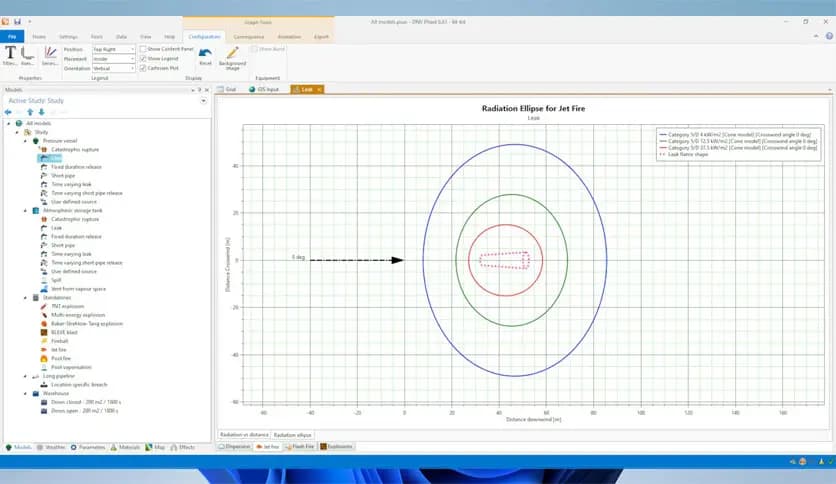Open the Grid document tab

227,90
